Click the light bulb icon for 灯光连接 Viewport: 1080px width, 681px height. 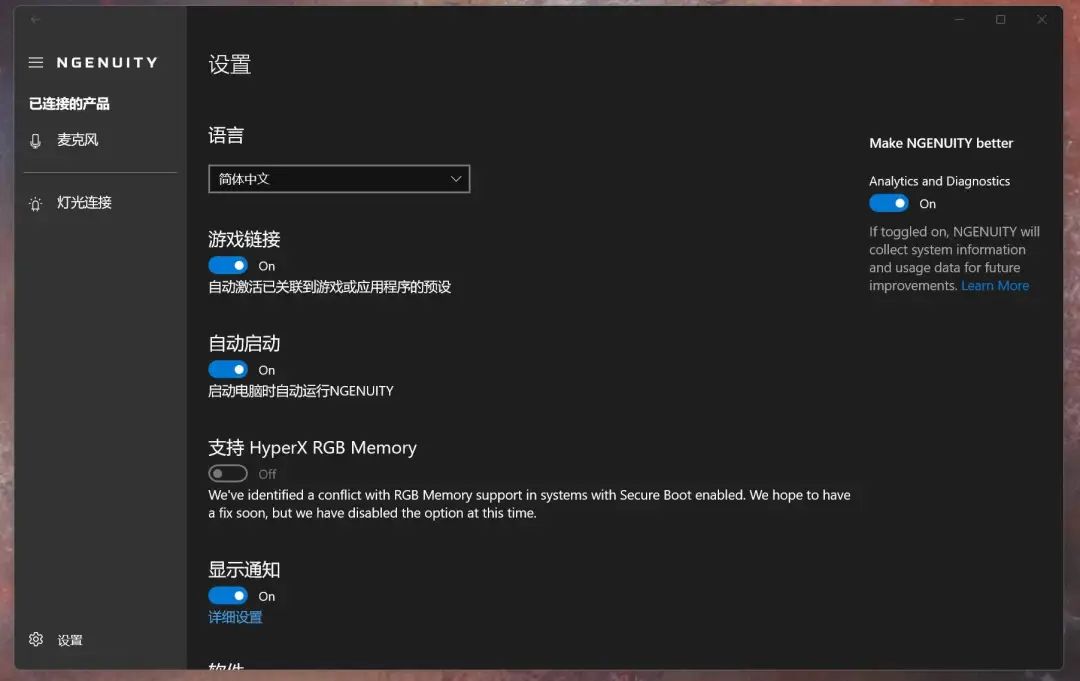pos(36,204)
